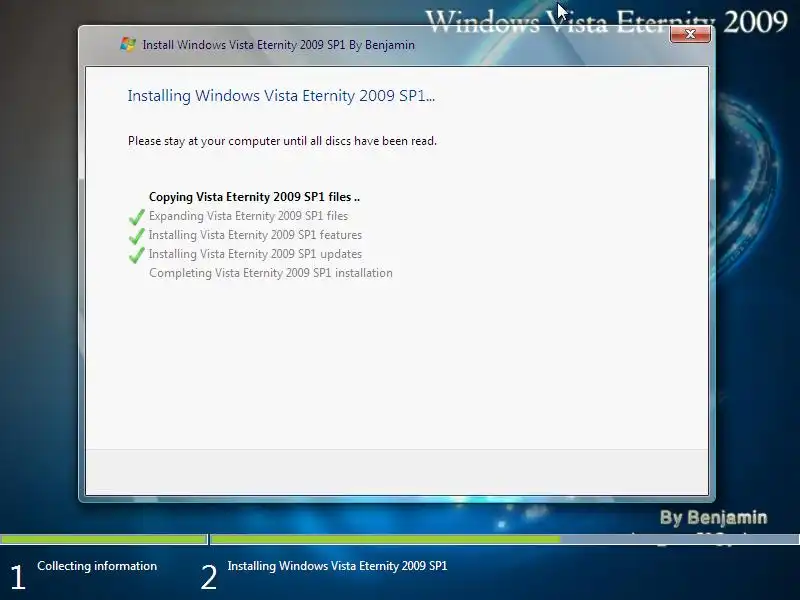Click the large step number 2
This screenshot has height=600, width=800.
pyautogui.click(x=209, y=578)
